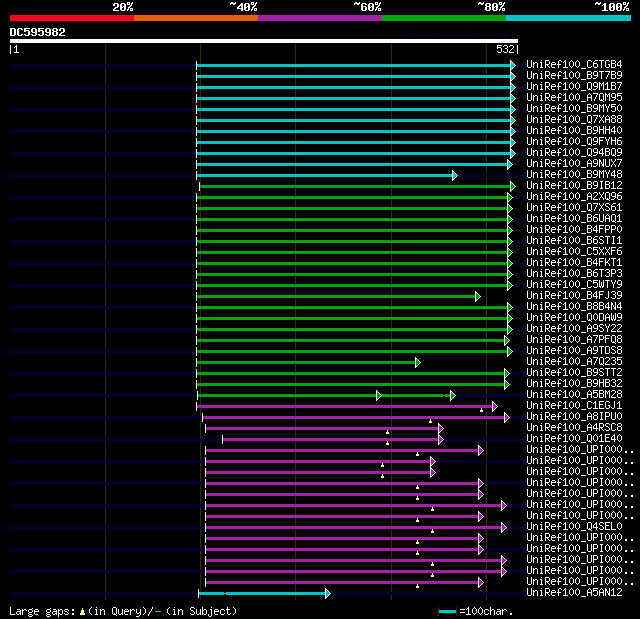Click the green alignment bar for A7Q235
The image size is (640, 619).
306,363
